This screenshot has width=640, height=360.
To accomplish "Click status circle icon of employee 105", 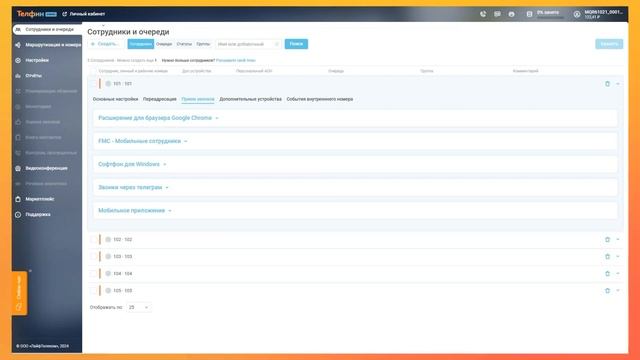I will 108,291.
